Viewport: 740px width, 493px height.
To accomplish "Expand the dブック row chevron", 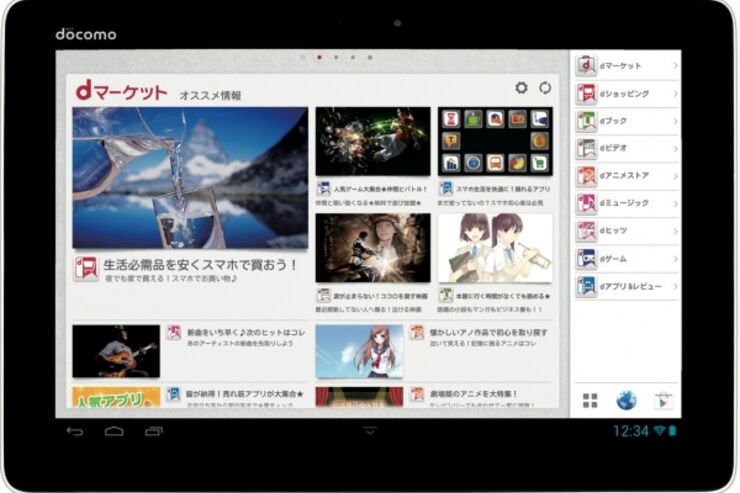I will [675, 121].
